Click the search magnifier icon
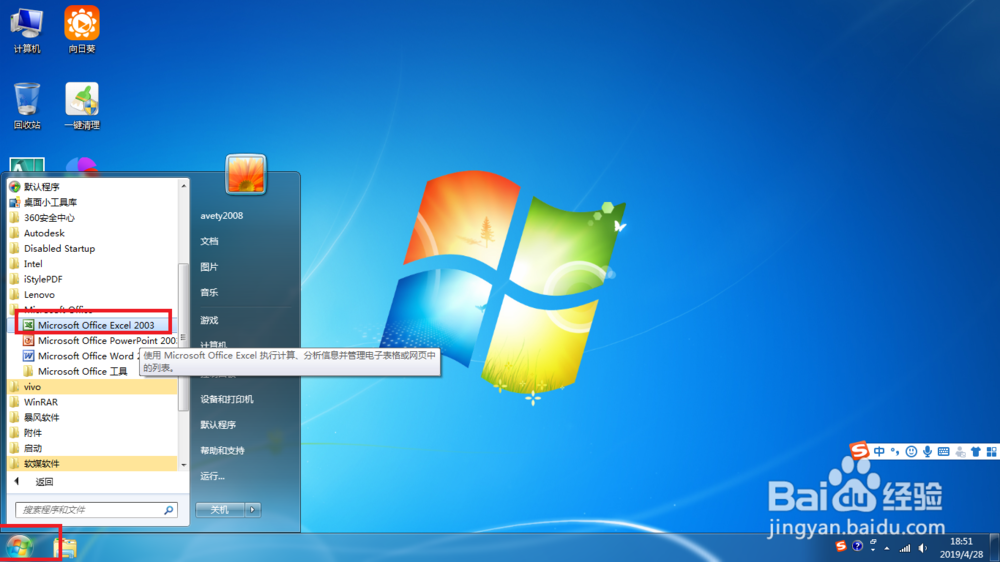 coord(168,510)
